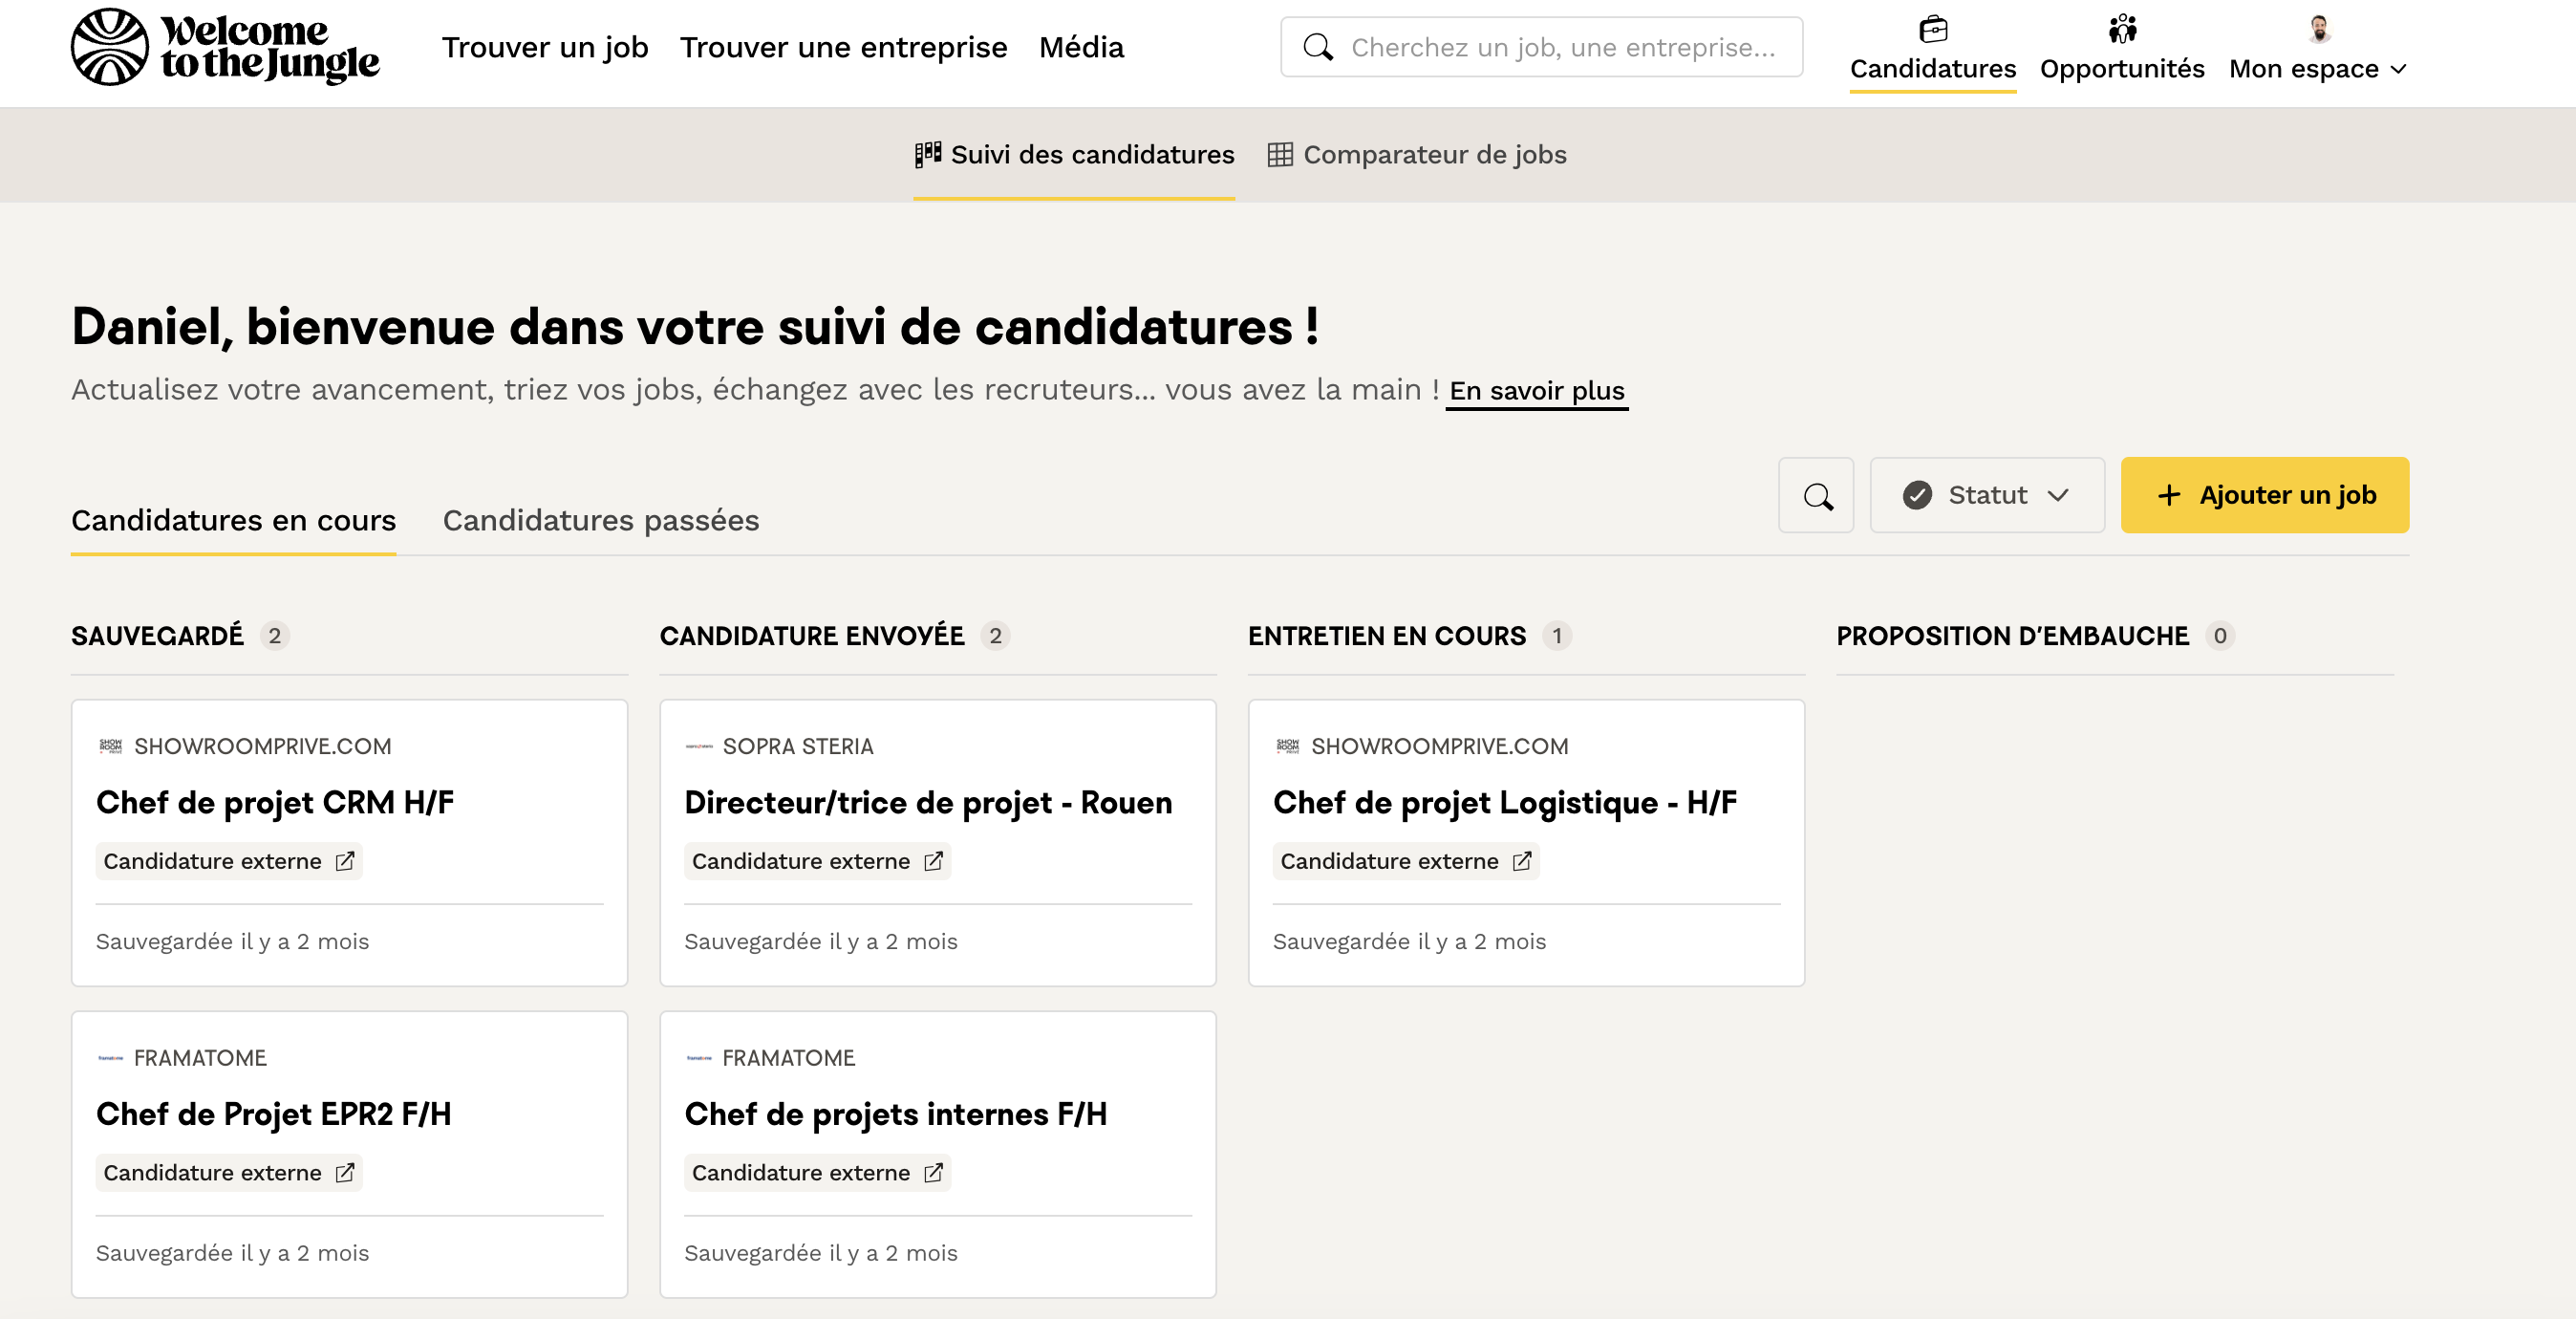Open the Trouver une entreprise menu
Image resolution: width=2576 pixels, height=1319 pixels.
click(x=843, y=47)
